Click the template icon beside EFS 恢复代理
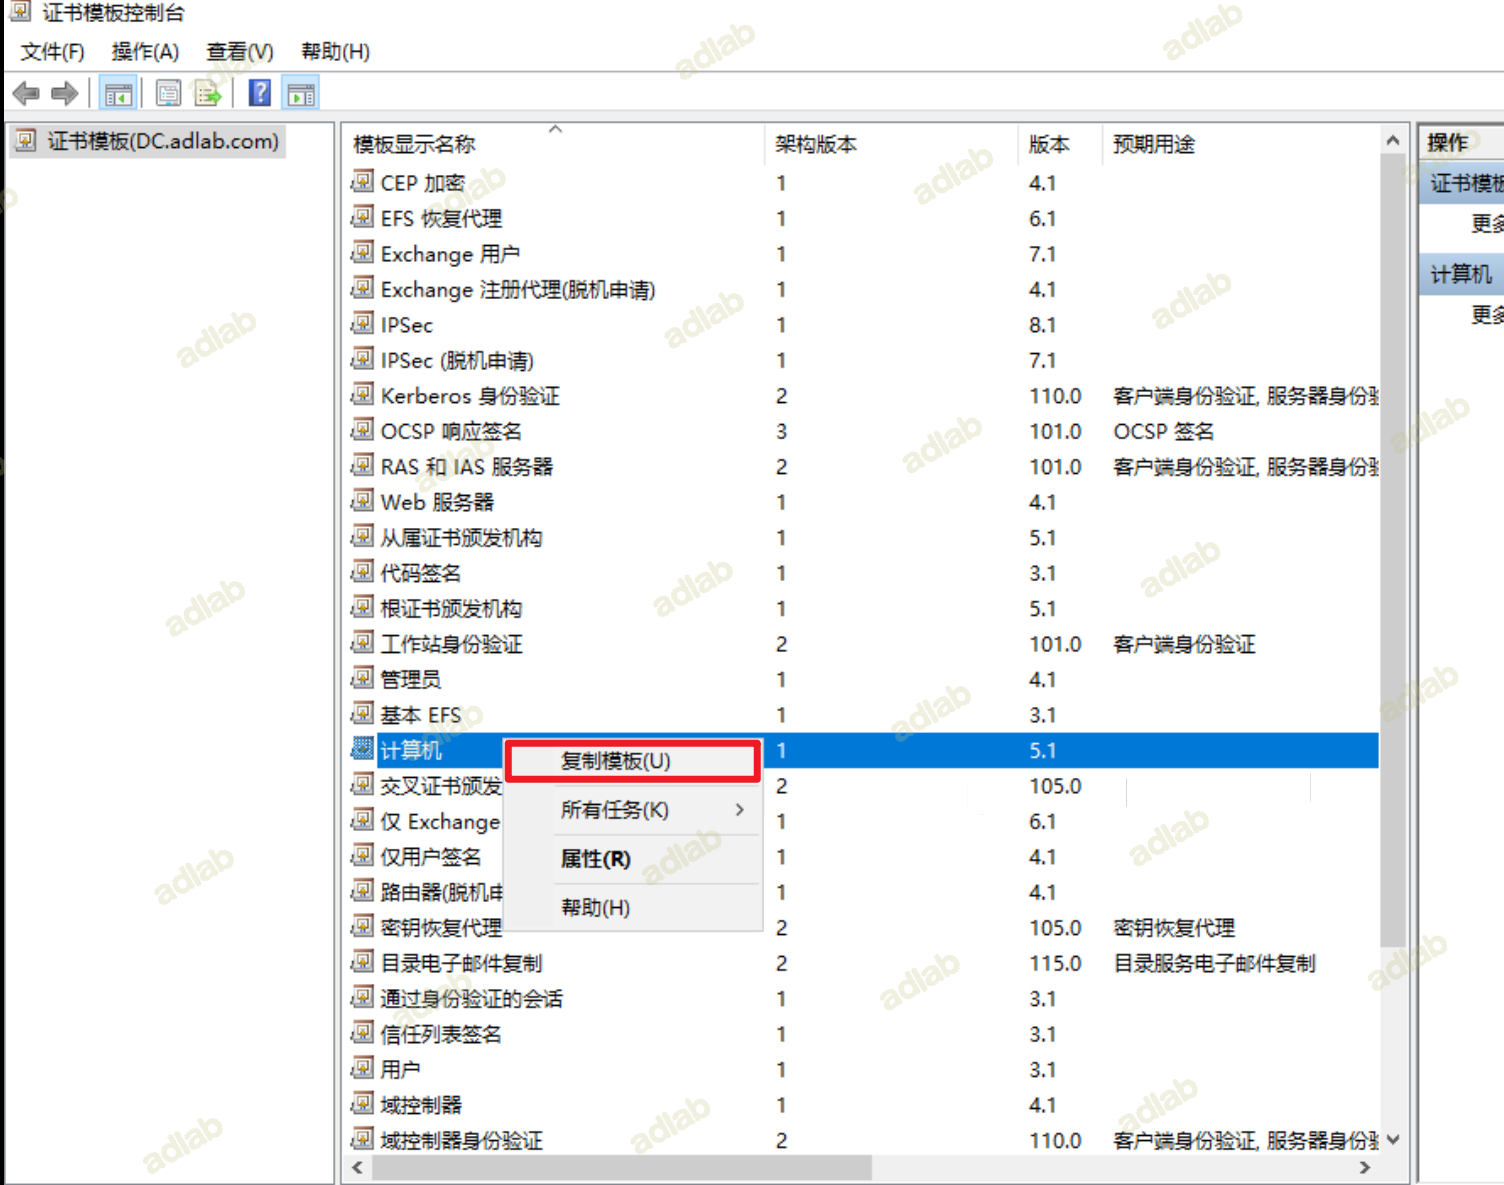The image size is (1504, 1185). pyautogui.click(x=362, y=217)
